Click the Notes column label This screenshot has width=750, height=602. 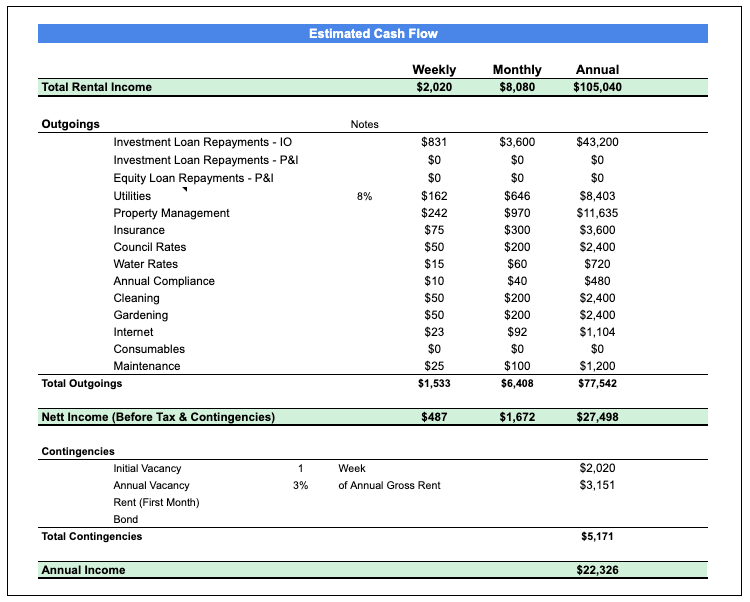click(x=364, y=124)
